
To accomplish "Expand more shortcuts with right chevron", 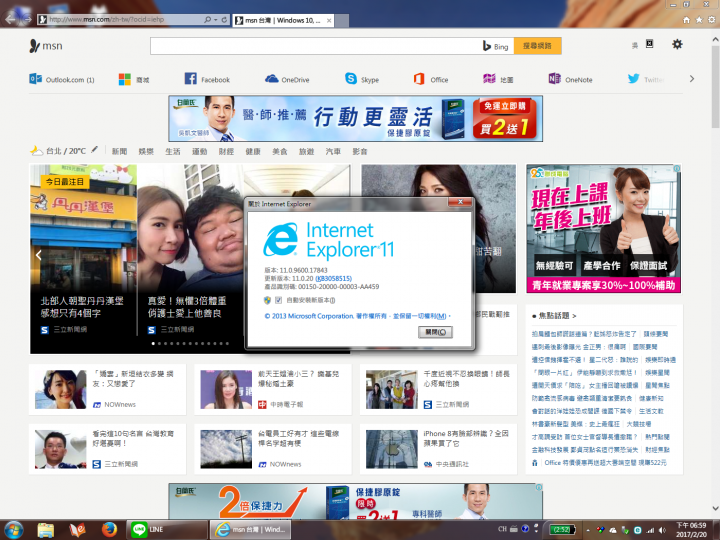I will 692,79.
